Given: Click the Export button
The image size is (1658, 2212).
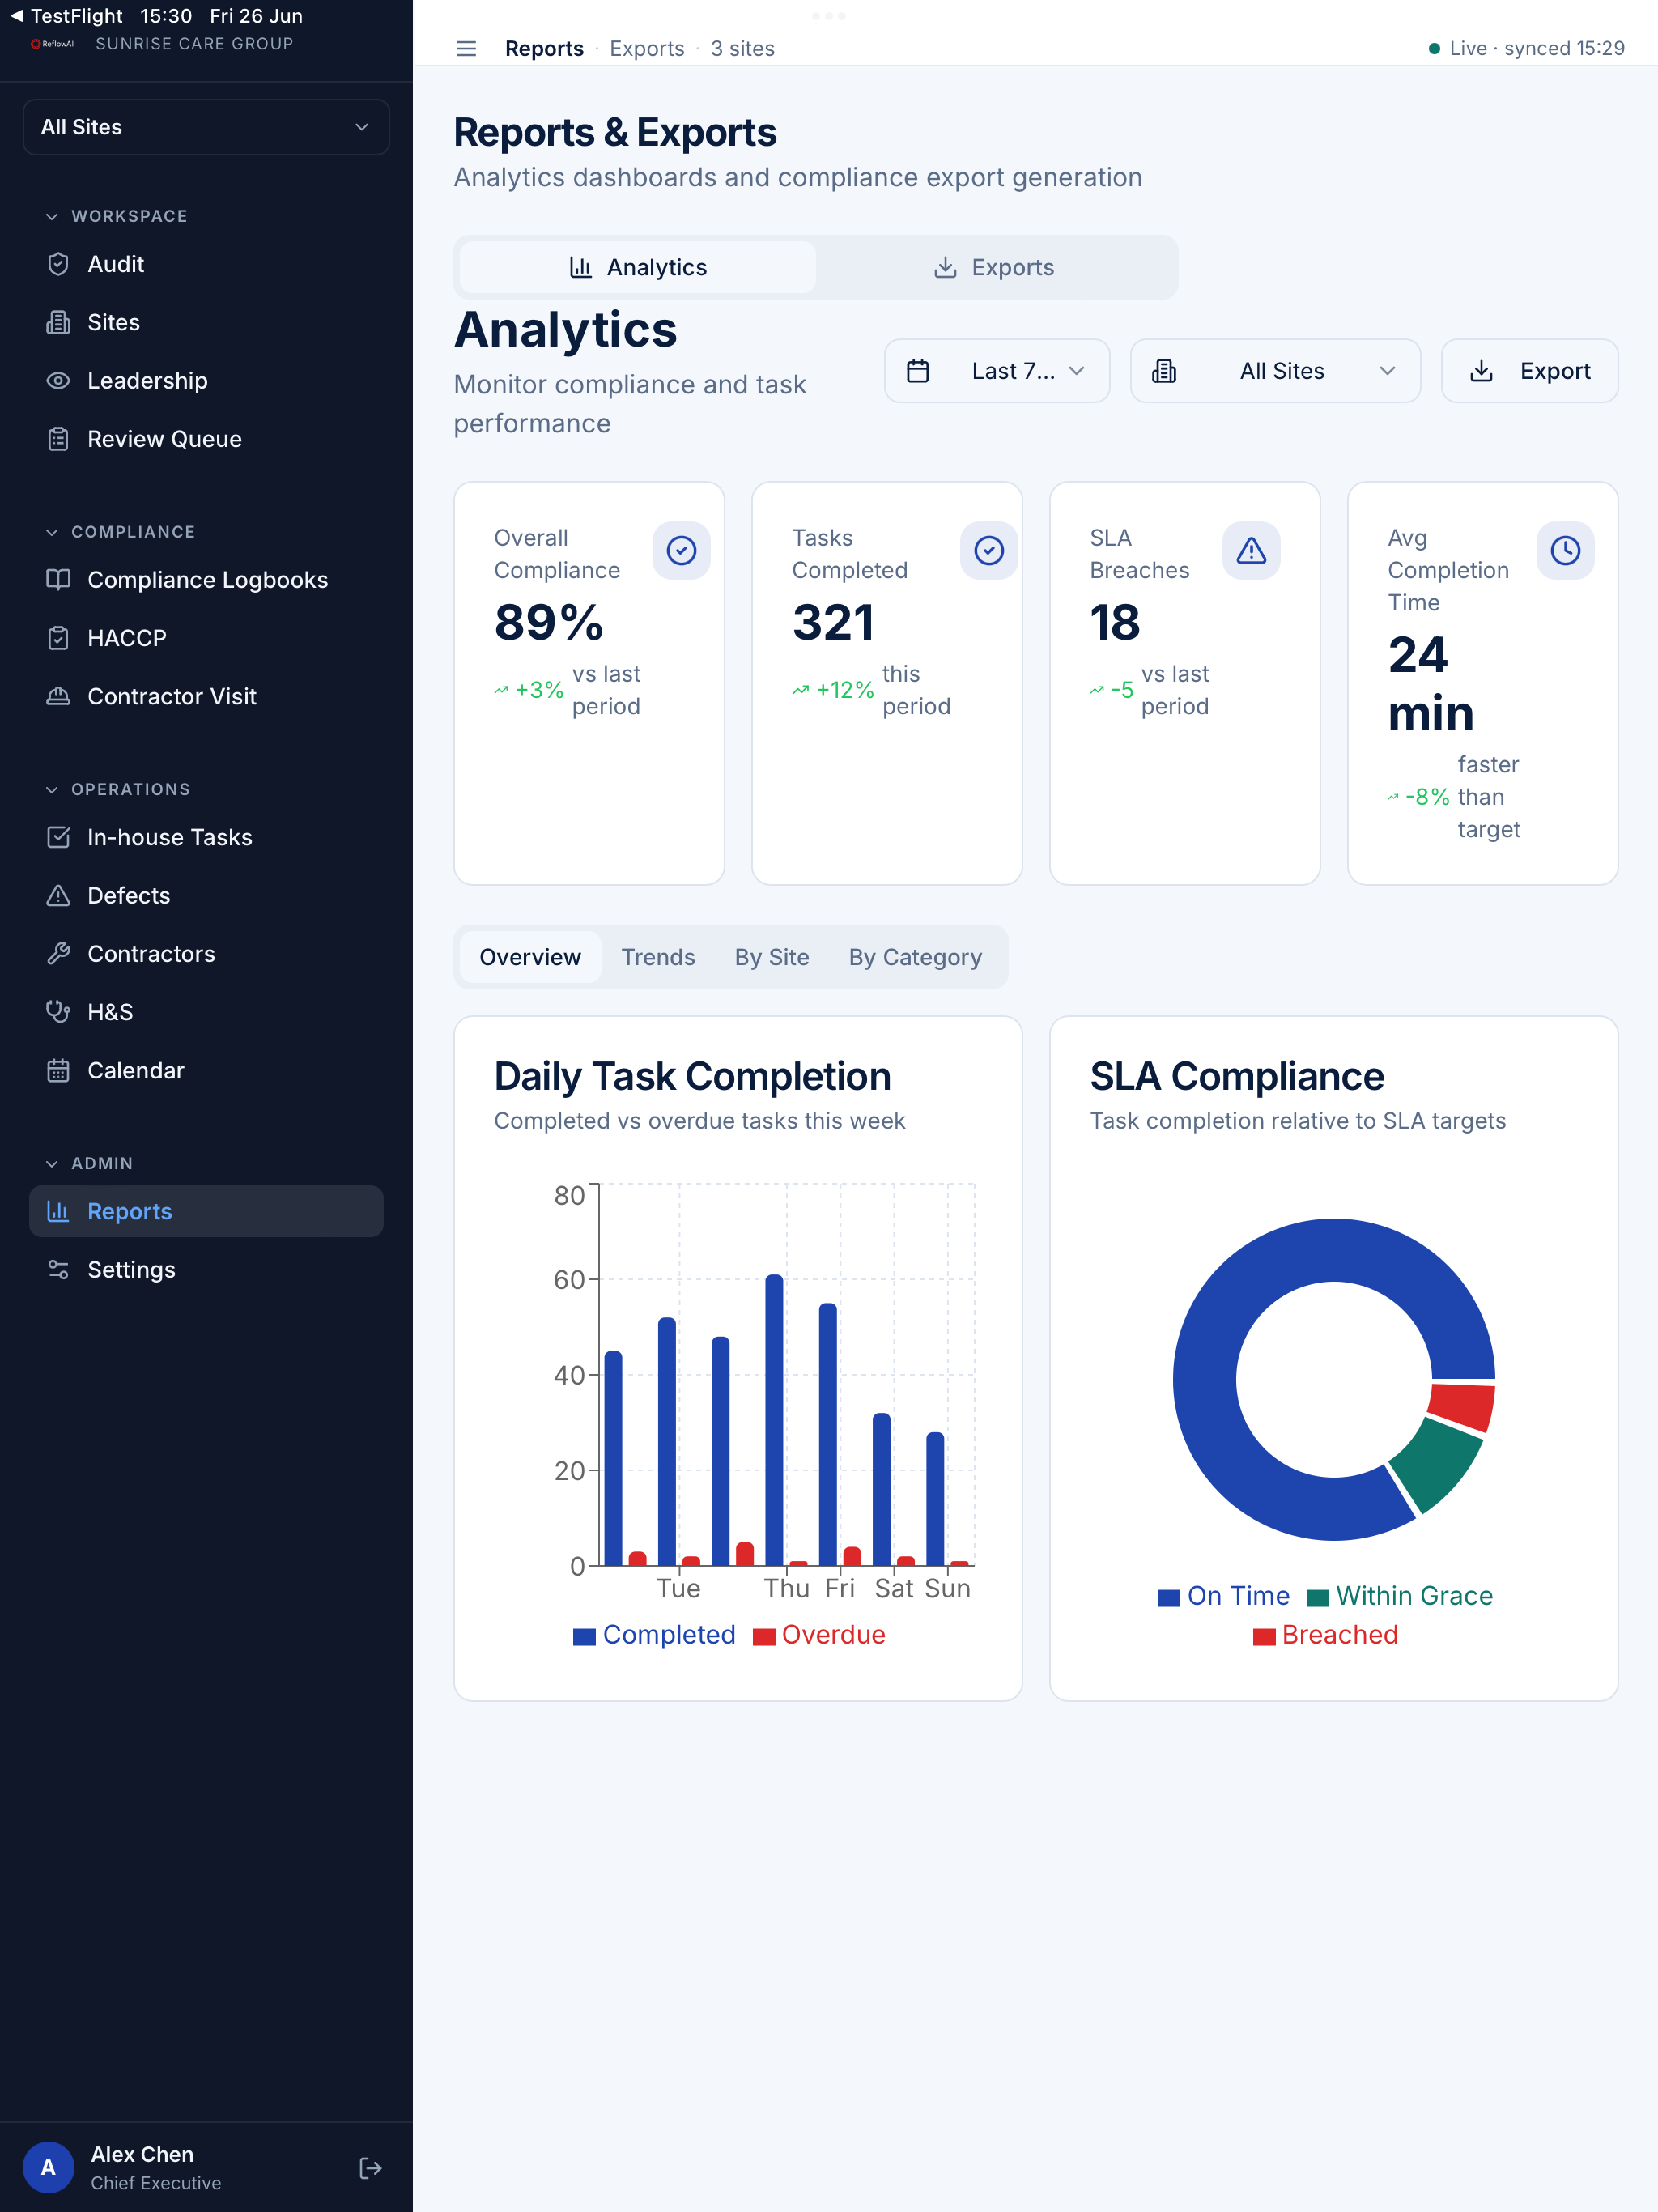Looking at the screenshot, I should 1529,371.
